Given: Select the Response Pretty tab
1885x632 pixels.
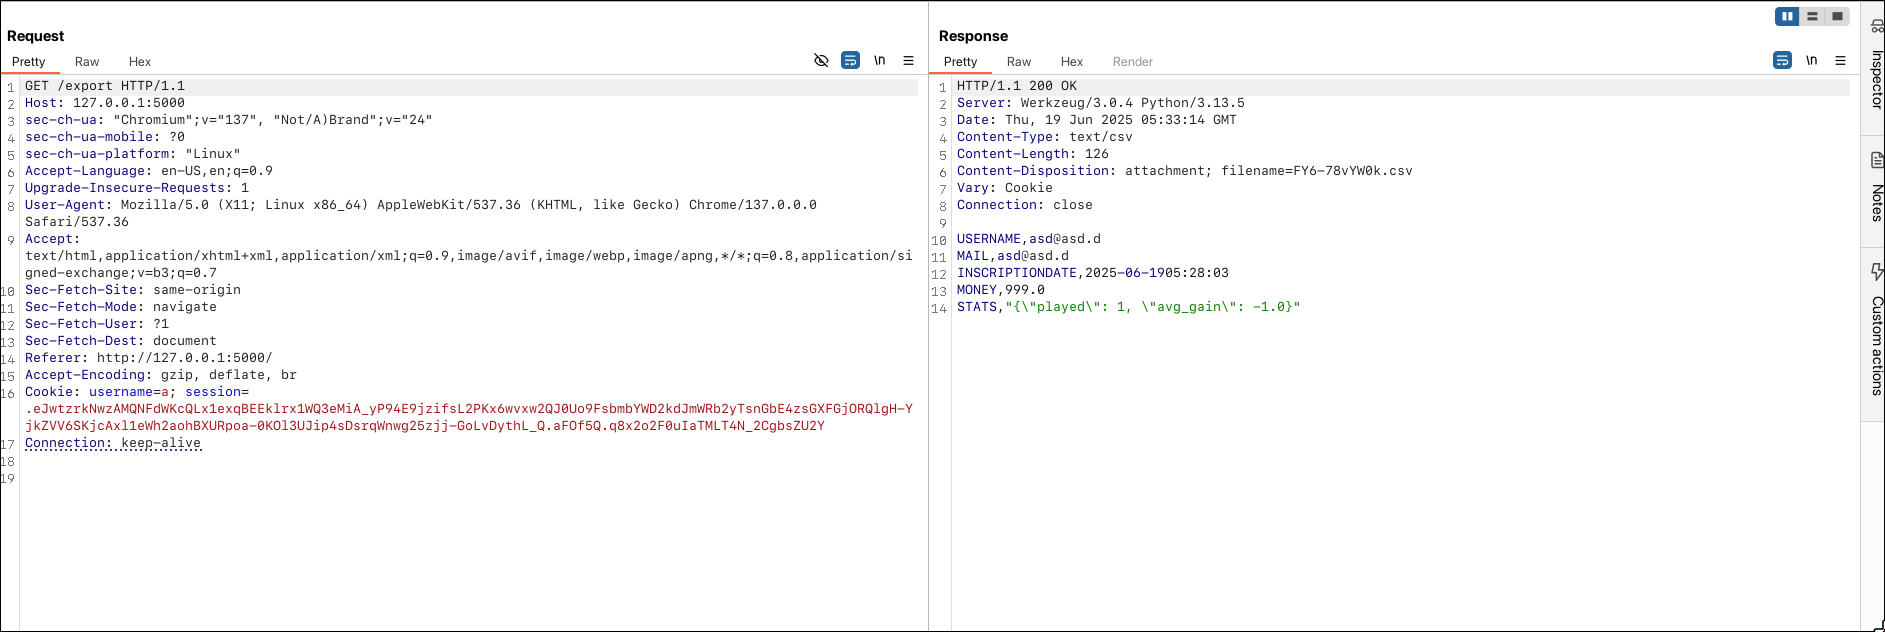Looking at the screenshot, I should click(x=960, y=62).
